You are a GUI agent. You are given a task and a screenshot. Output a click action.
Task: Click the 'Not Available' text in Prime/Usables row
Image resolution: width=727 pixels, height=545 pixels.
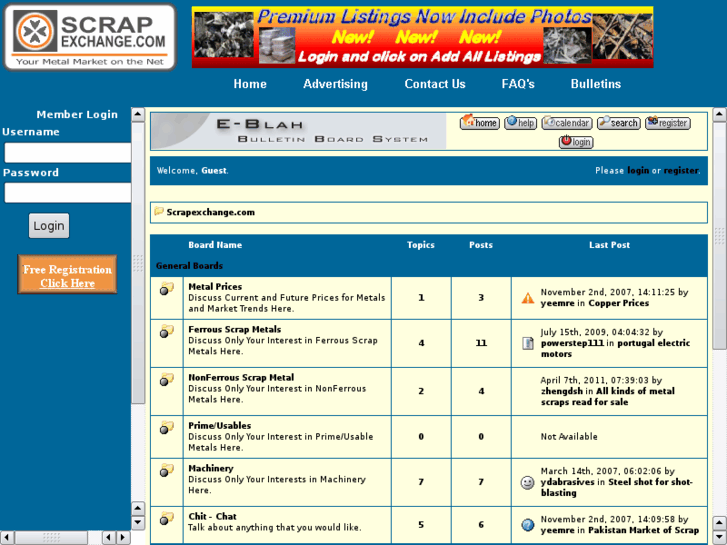[569, 436]
